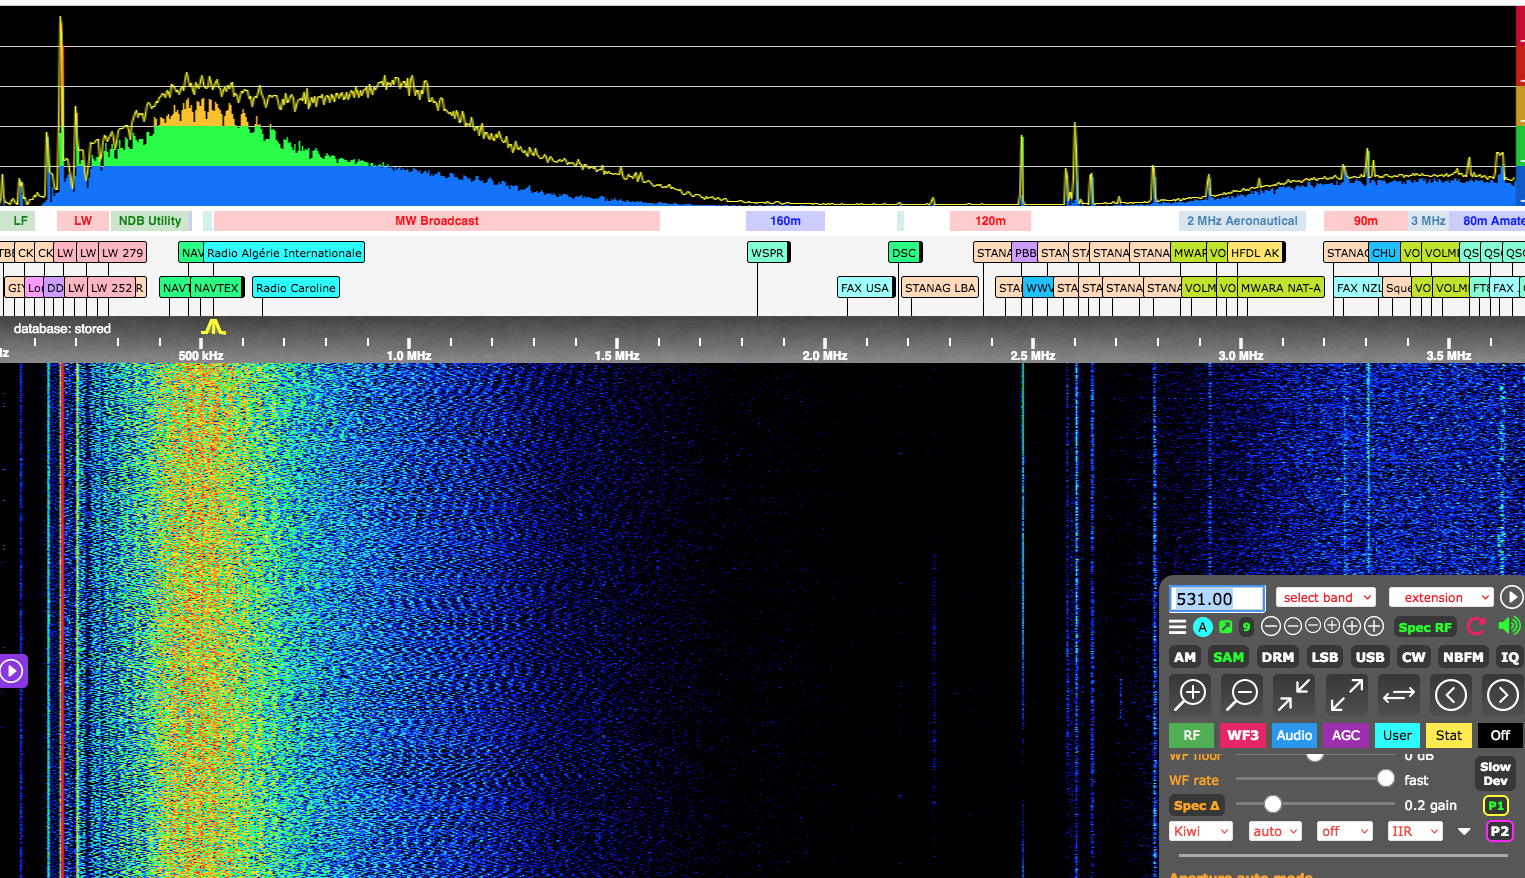Click the Radio Caroline station label
Screen dimensions: 1525x878
tap(296, 288)
